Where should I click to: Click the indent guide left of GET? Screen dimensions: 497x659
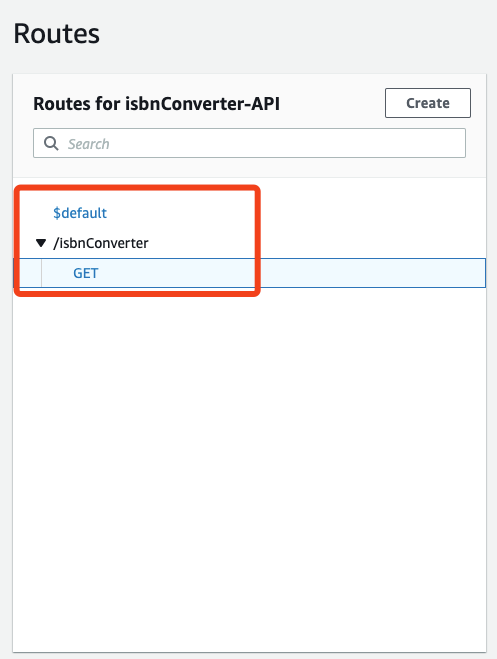[x=42, y=273]
